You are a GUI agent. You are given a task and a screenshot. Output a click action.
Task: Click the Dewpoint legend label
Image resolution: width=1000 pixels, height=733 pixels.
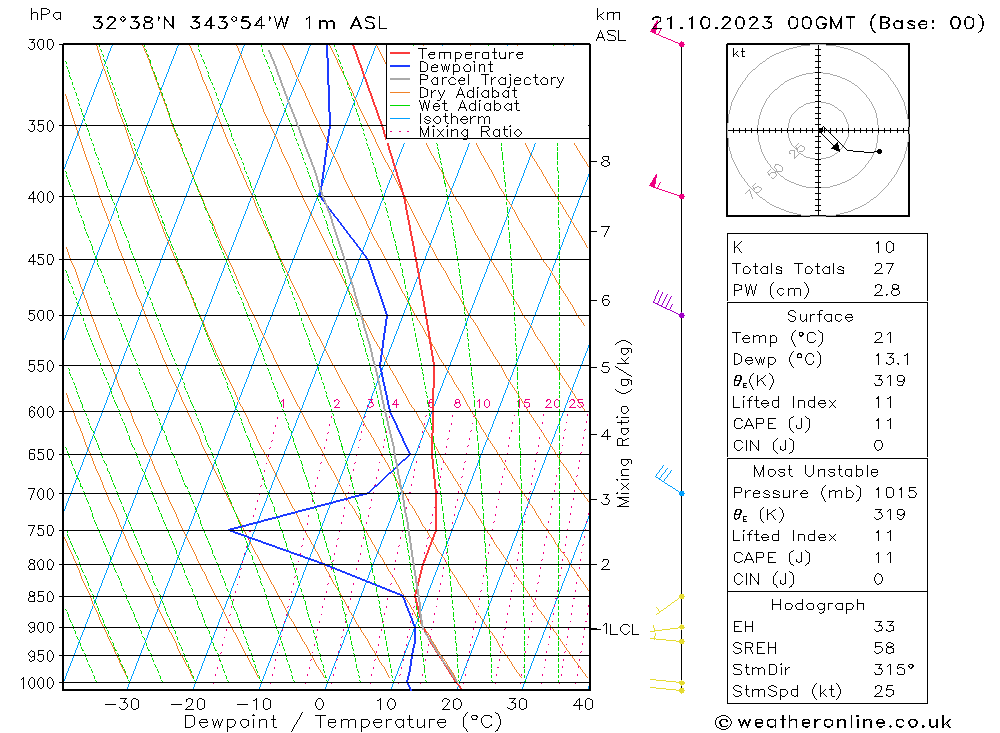click(456, 67)
